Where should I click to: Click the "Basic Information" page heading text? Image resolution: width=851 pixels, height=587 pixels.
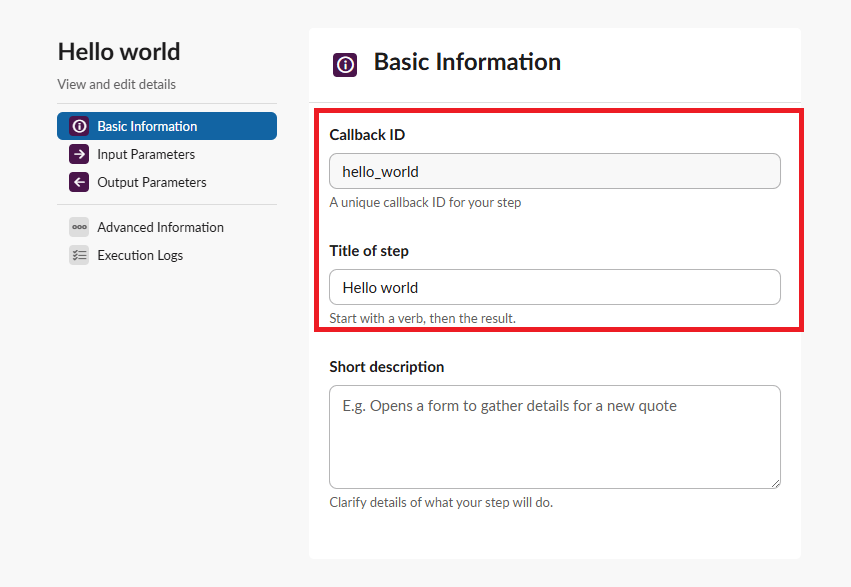point(467,62)
